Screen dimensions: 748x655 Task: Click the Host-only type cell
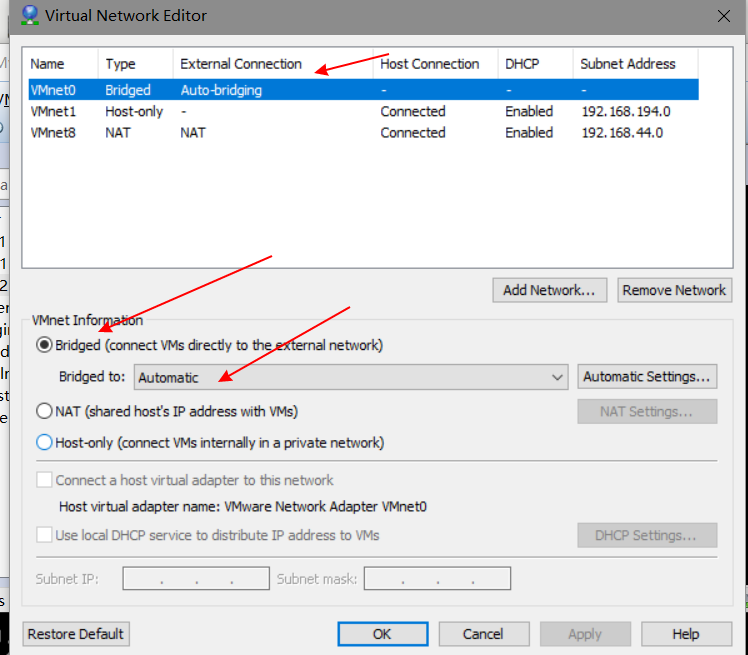(134, 111)
